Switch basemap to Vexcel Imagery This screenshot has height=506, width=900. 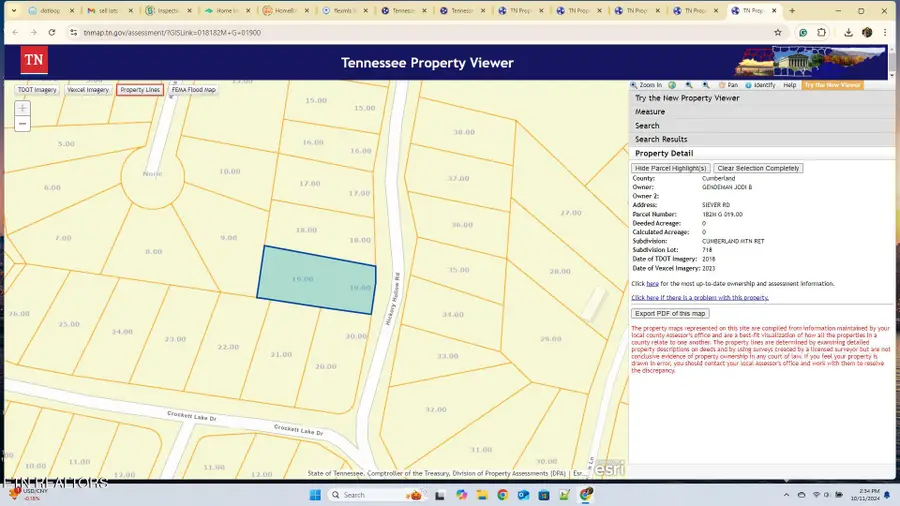[88, 90]
